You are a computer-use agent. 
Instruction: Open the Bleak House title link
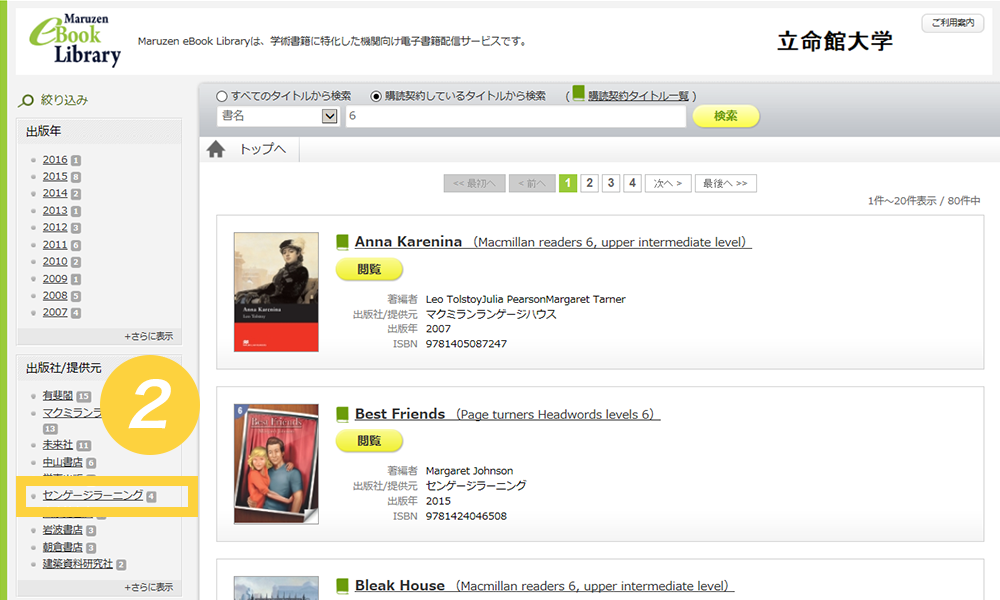544,585
